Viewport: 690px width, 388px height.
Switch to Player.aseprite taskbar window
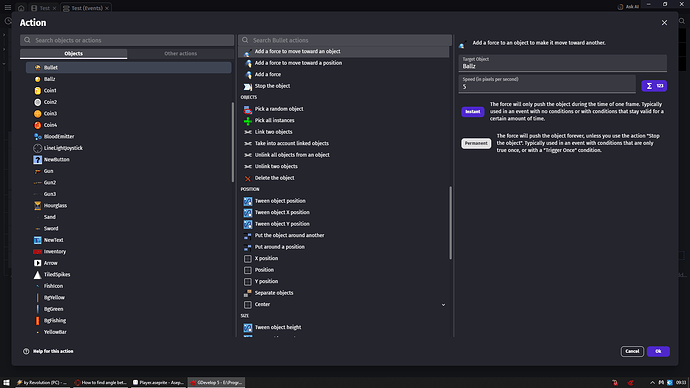[x=158, y=383]
